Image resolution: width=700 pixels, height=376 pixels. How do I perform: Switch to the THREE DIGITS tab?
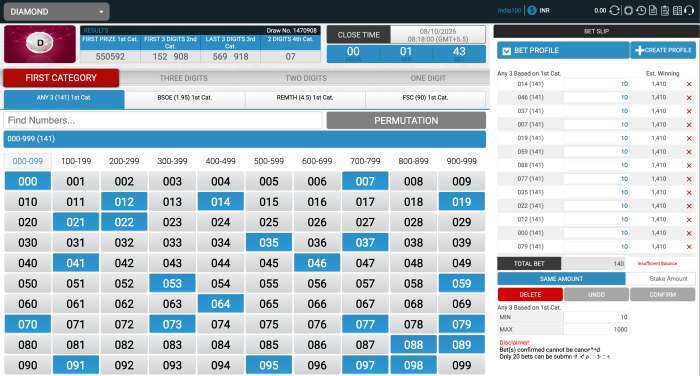click(183, 78)
